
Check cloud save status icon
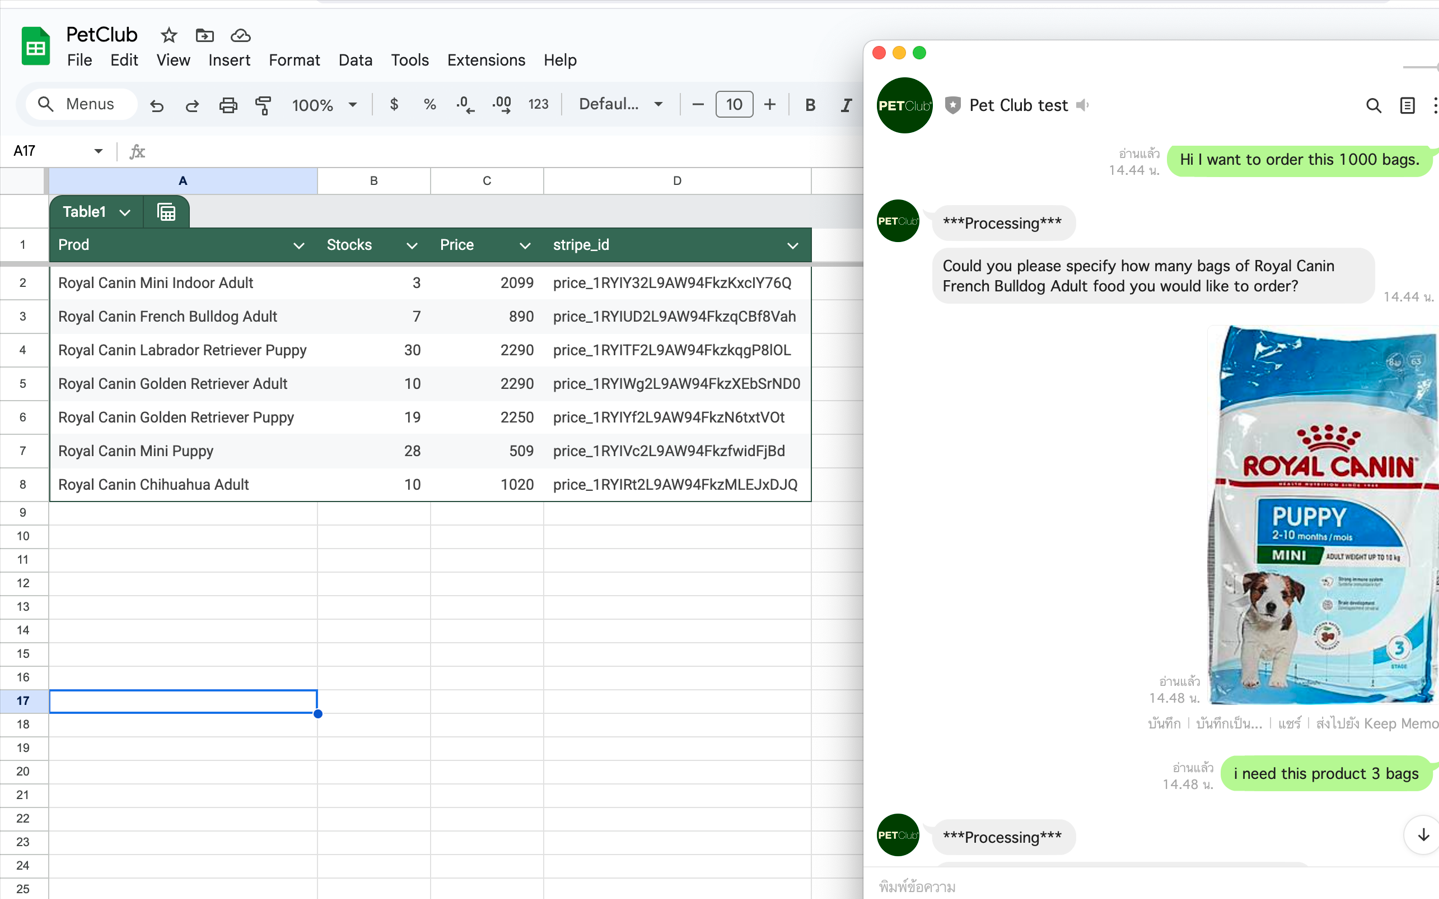click(240, 35)
